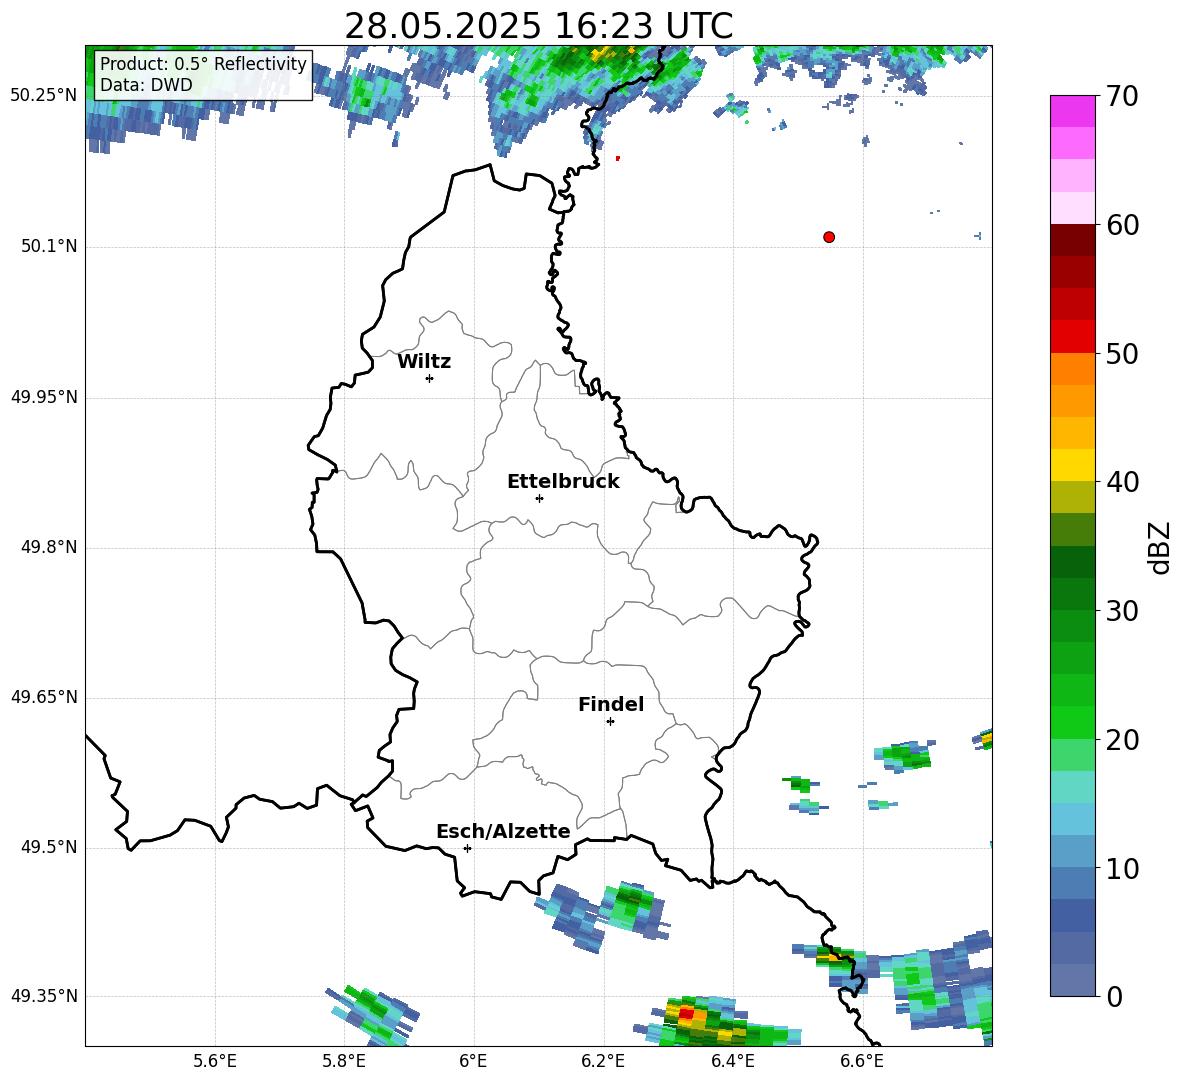Click the 49.8°N latitude tick label
This screenshot has height=1081, width=1184.
tap(49, 547)
